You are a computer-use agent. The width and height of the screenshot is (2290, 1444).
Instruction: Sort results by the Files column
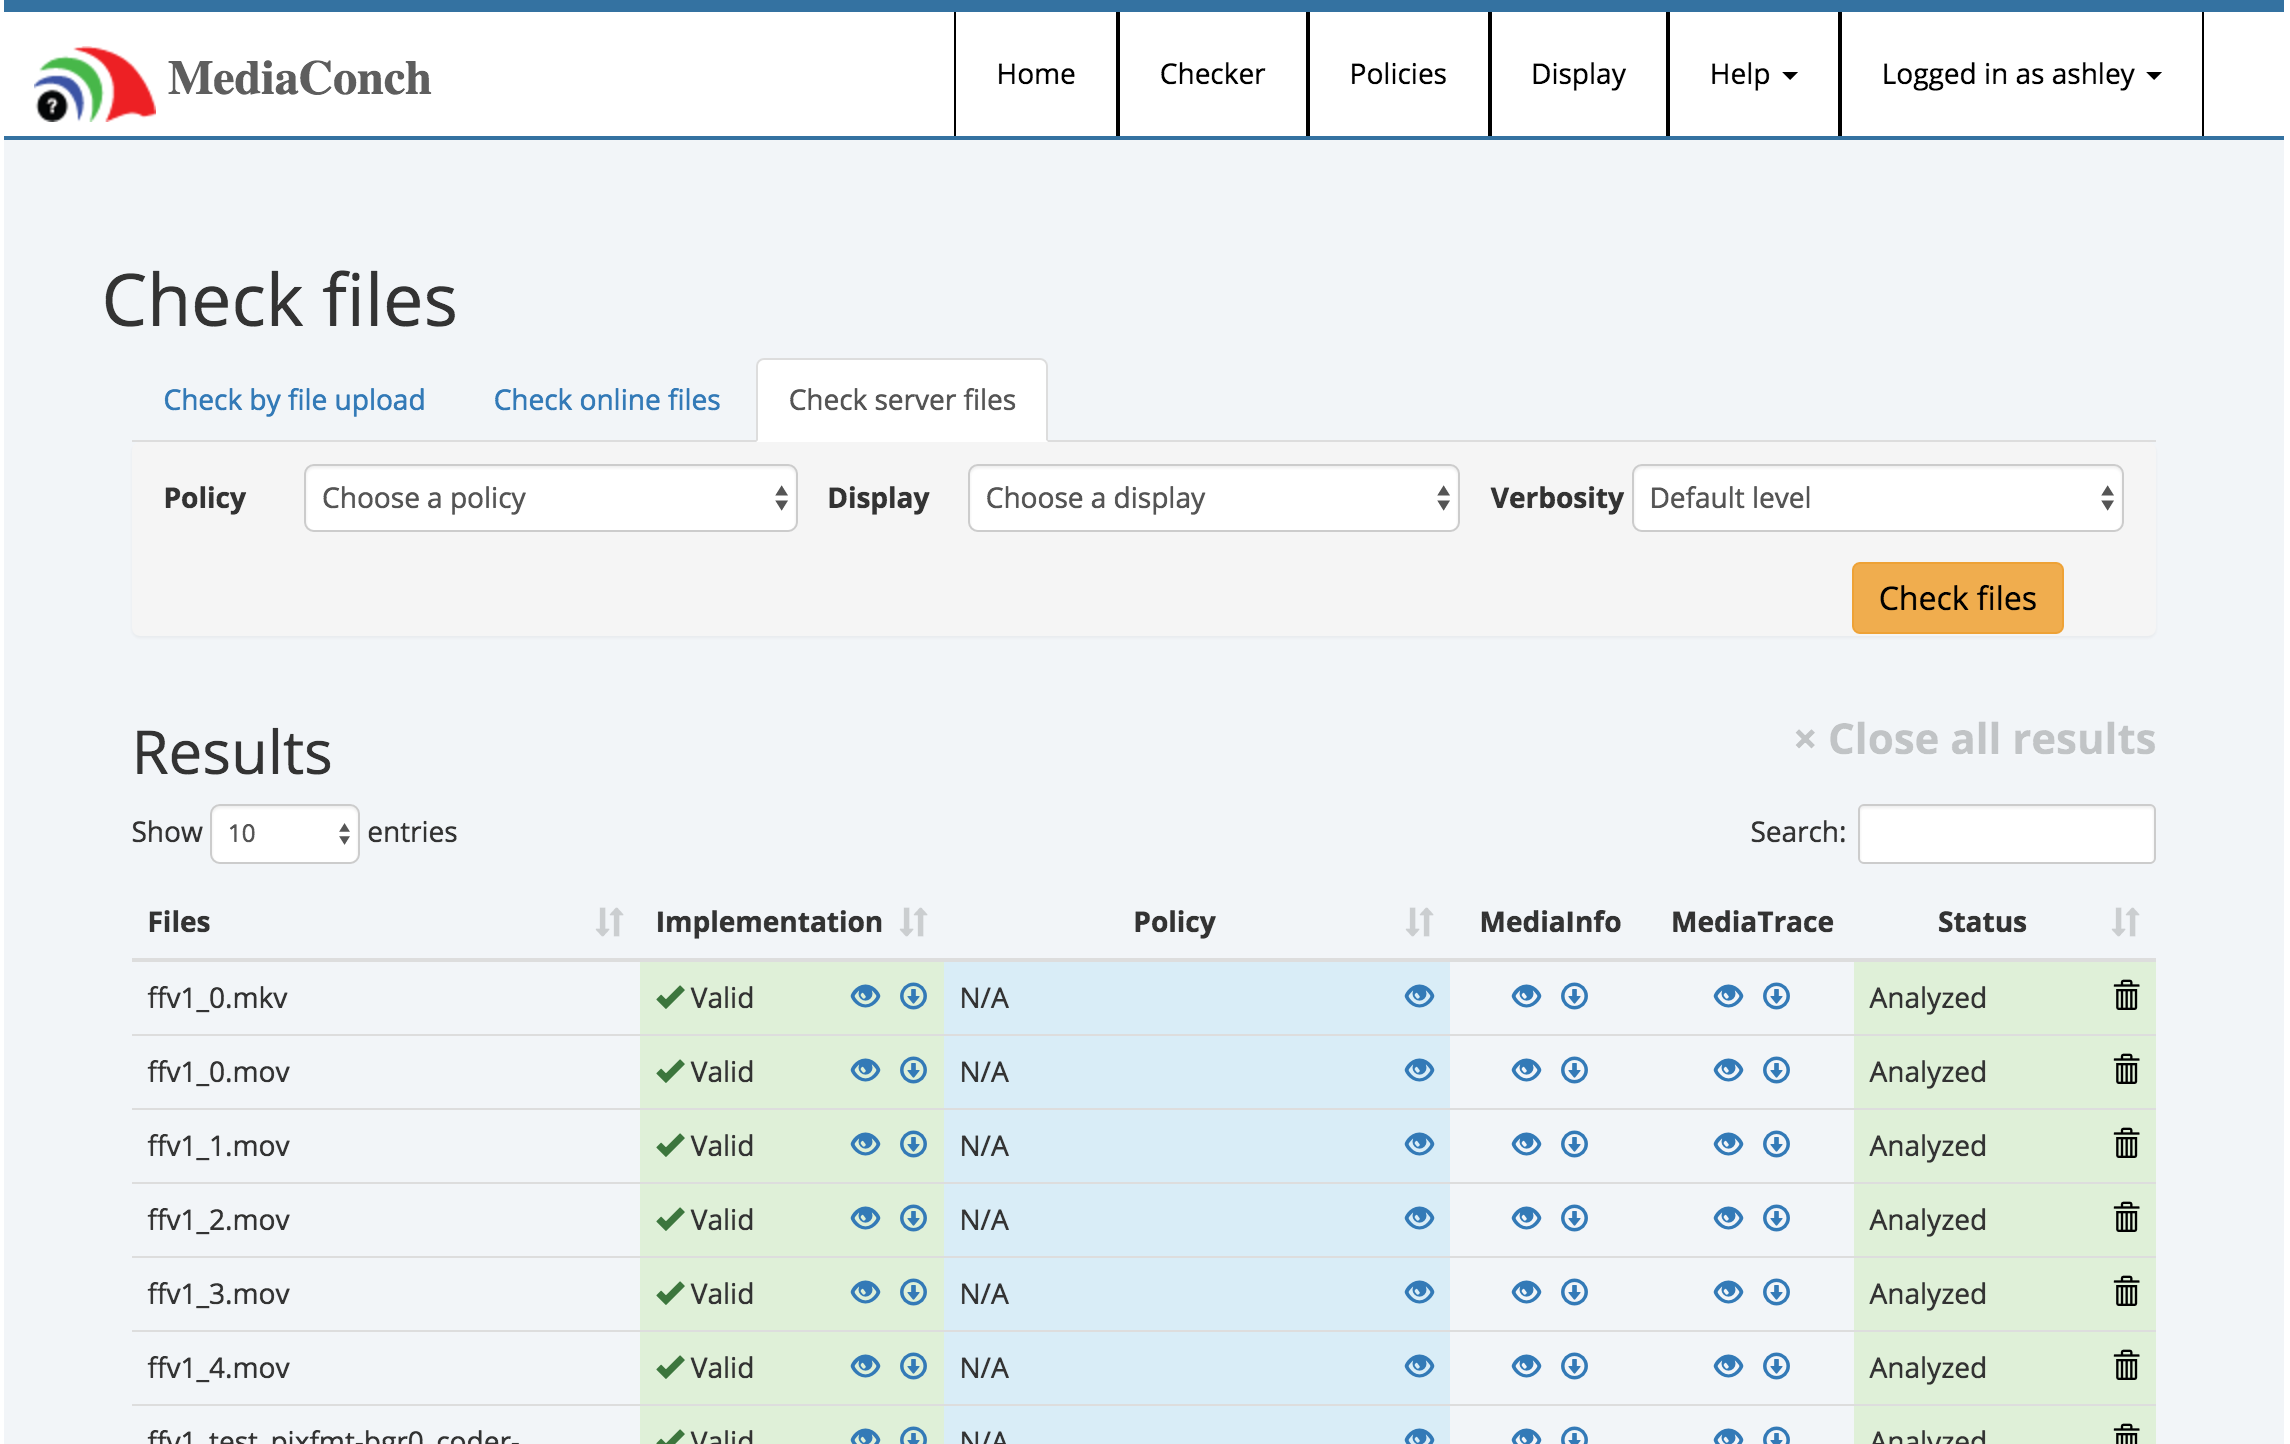(x=609, y=921)
